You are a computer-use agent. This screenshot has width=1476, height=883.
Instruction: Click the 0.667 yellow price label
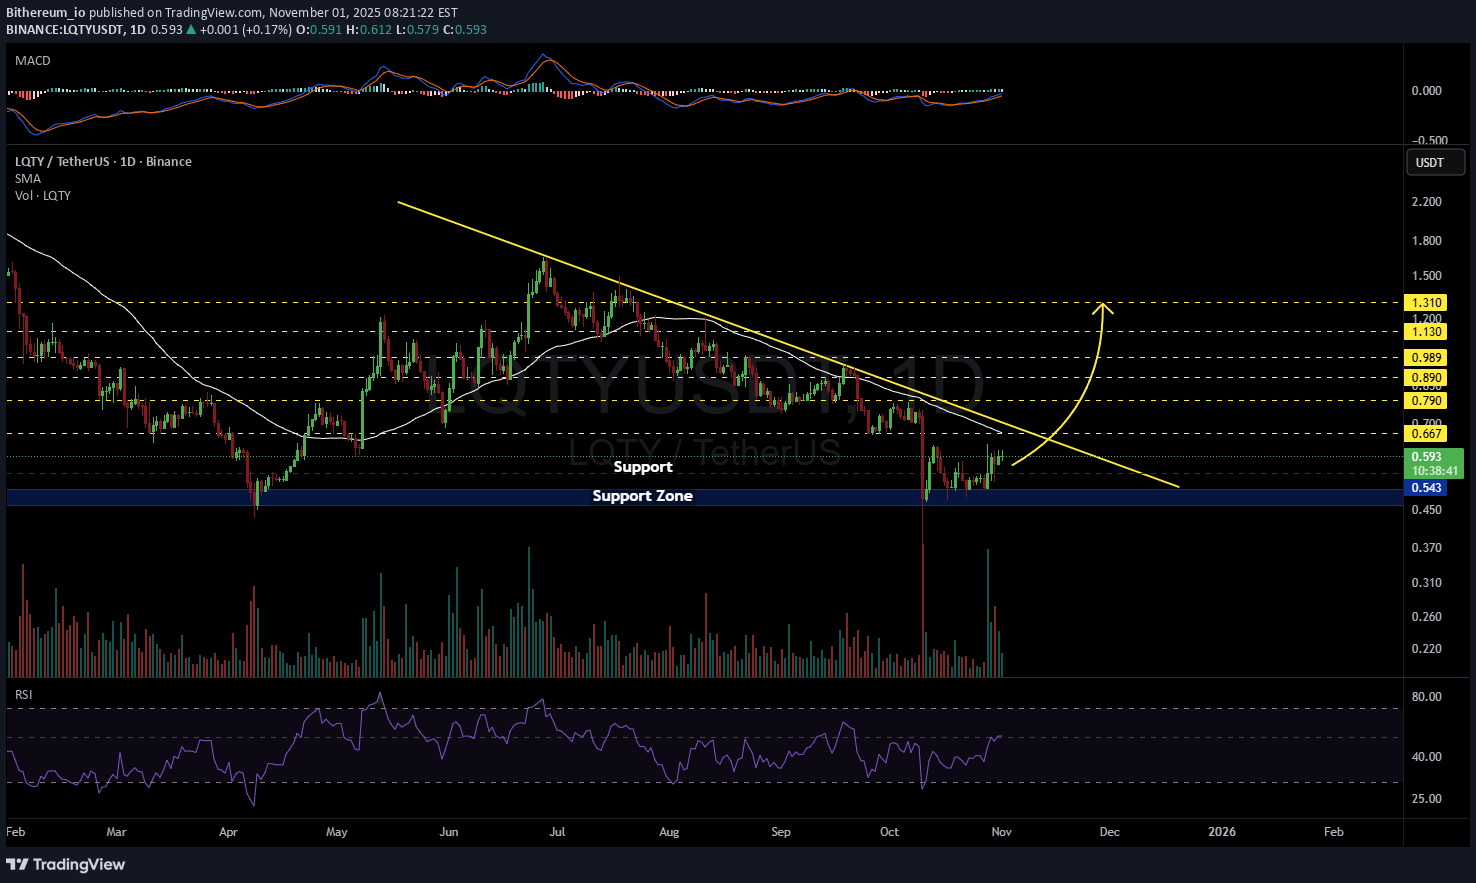click(1426, 433)
